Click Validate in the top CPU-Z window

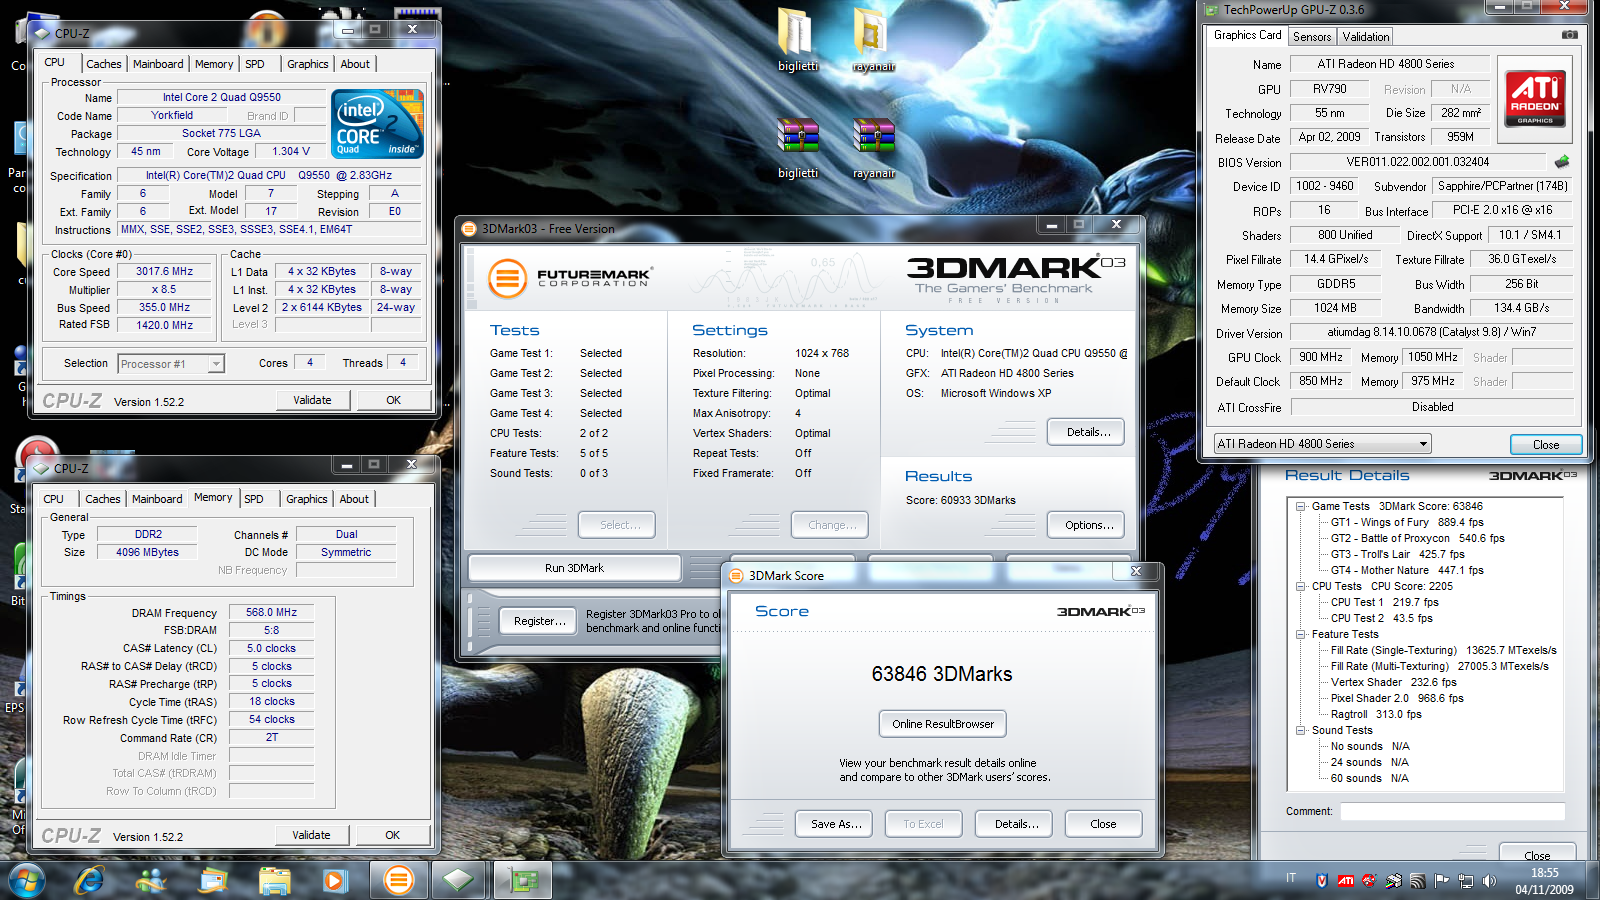(312, 400)
